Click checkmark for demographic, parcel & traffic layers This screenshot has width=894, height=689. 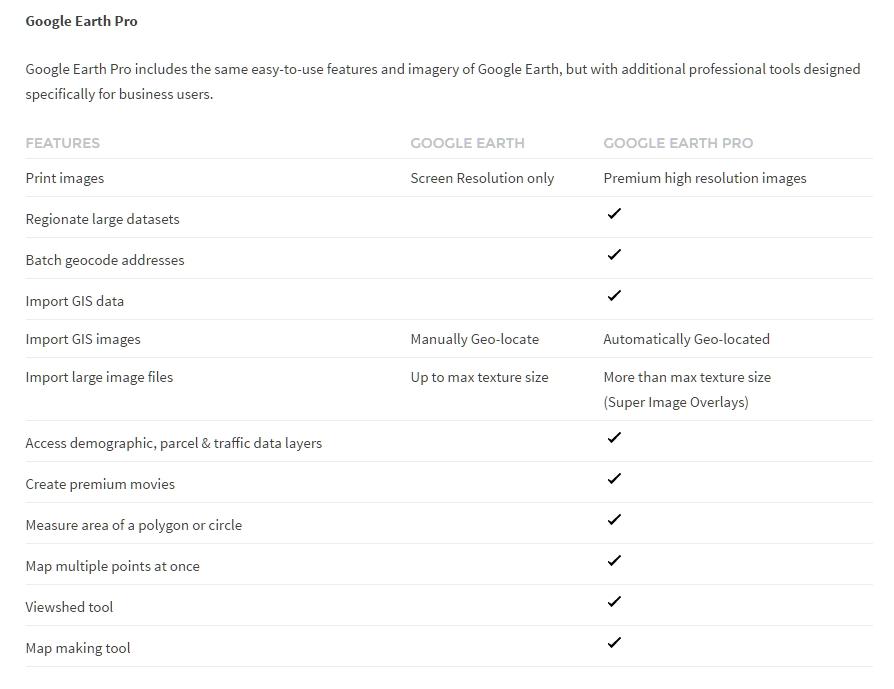[x=614, y=438]
